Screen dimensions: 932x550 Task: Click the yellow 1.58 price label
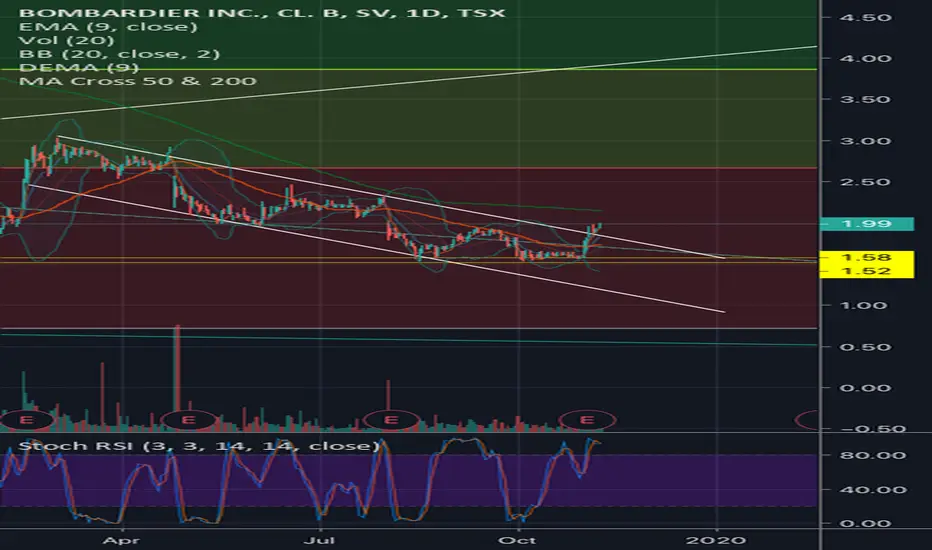(867, 257)
